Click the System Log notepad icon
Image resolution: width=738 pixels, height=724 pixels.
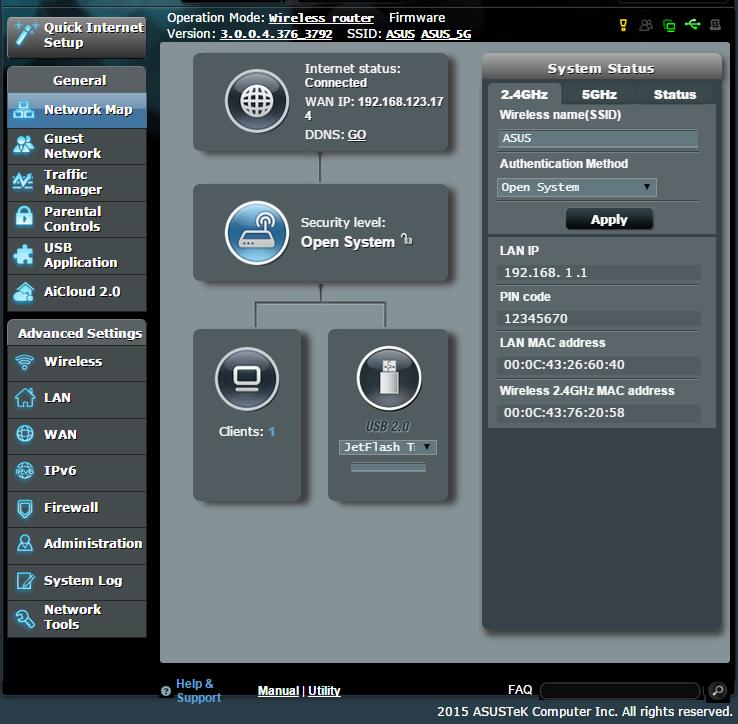point(24,580)
